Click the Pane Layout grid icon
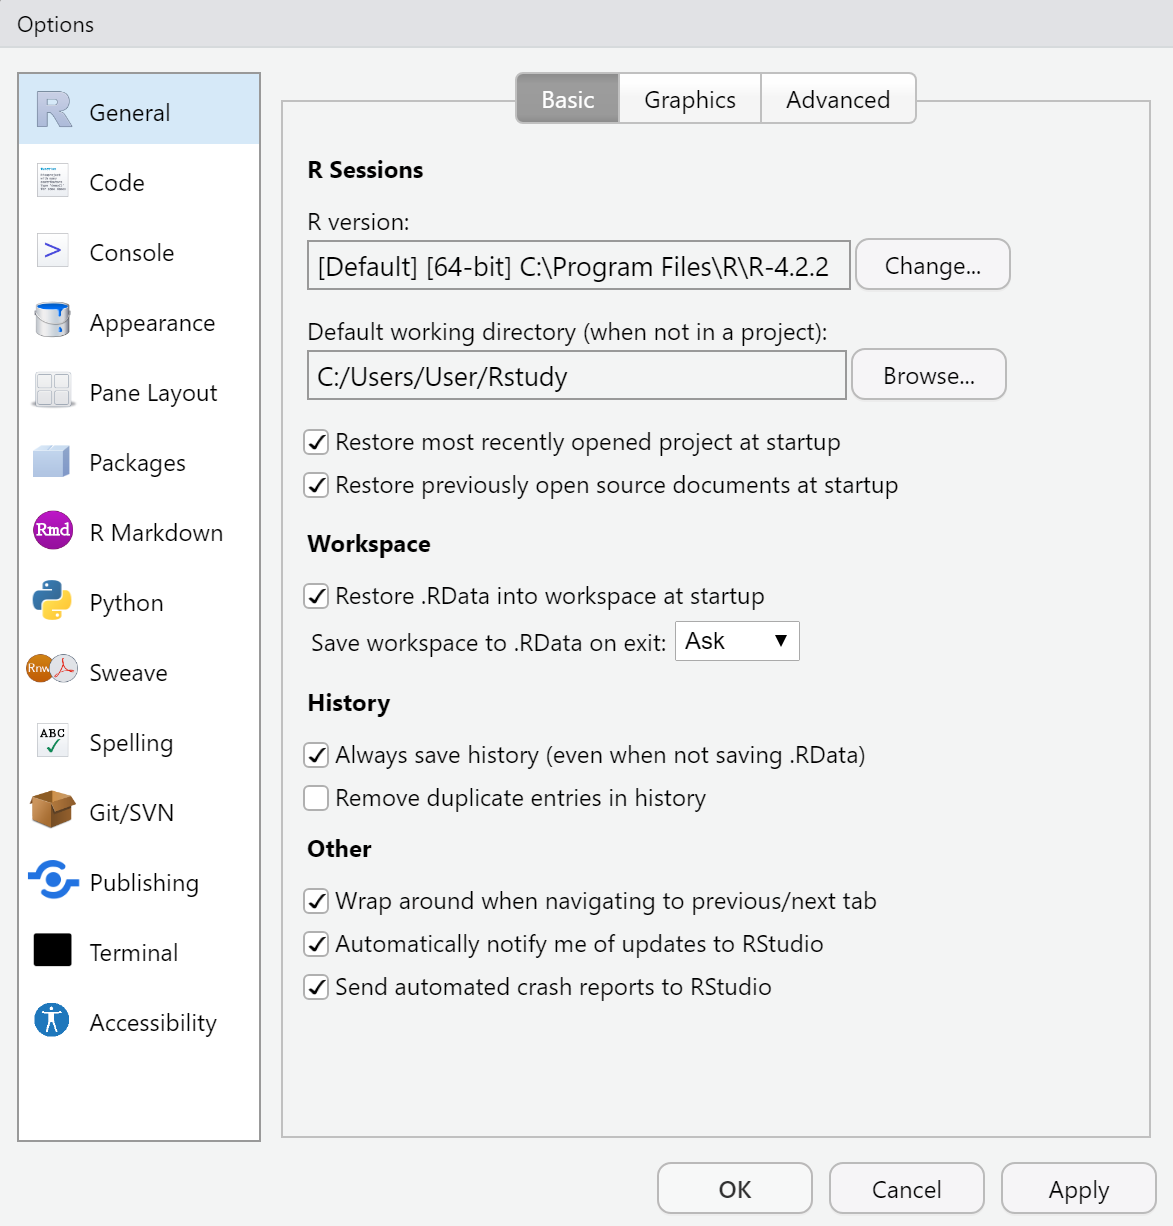This screenshot has height=1226, width=1173. (x=53, y=390)
